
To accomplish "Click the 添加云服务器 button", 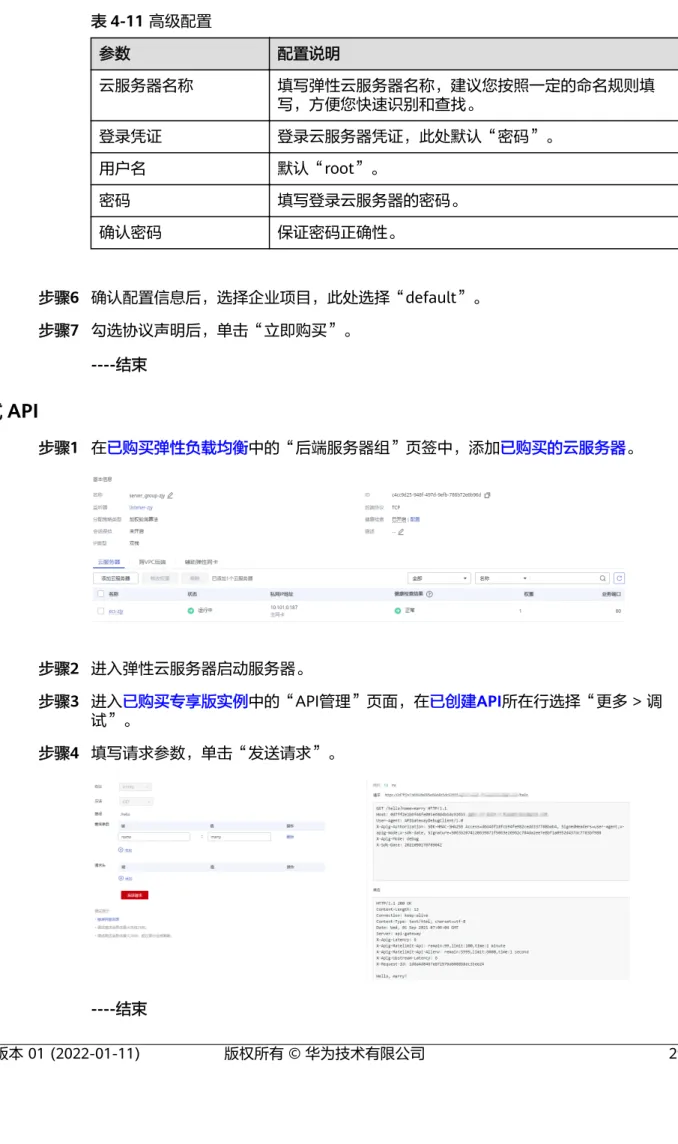I will coord(115,578).
